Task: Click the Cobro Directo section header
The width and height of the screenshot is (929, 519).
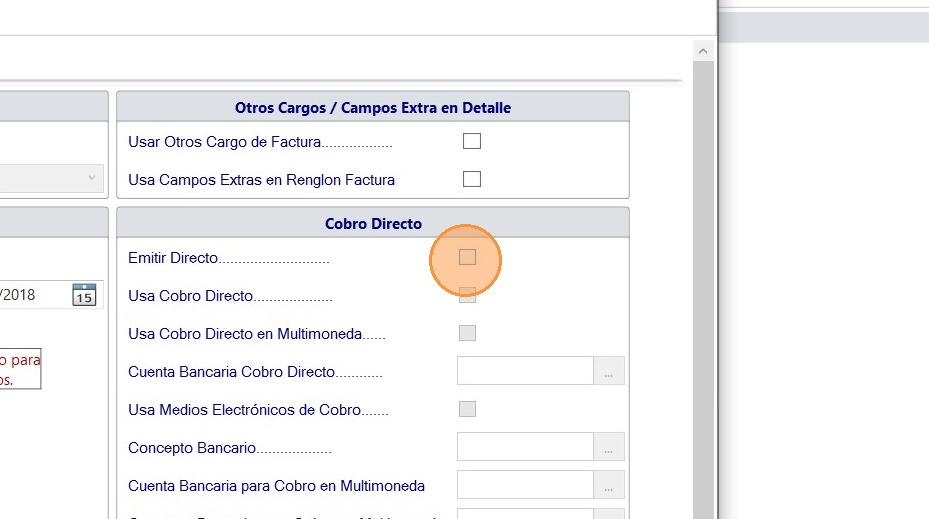Action: pyautogui.click(x=373, y=224)
